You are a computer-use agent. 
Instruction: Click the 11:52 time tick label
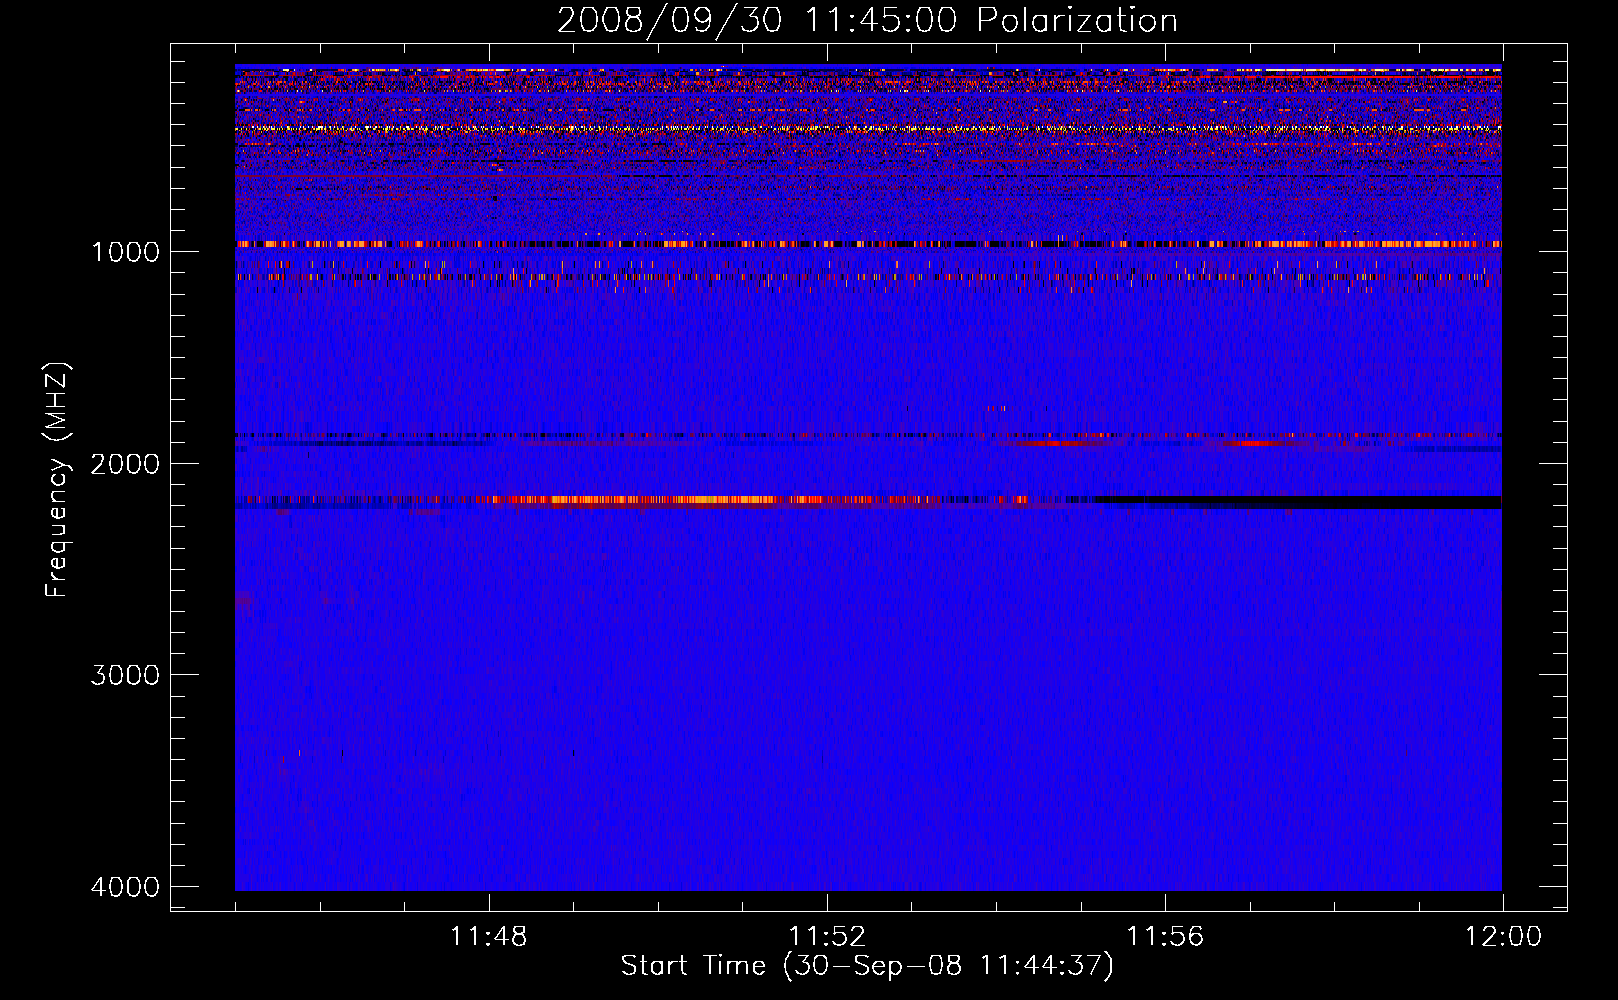[827, 937]
